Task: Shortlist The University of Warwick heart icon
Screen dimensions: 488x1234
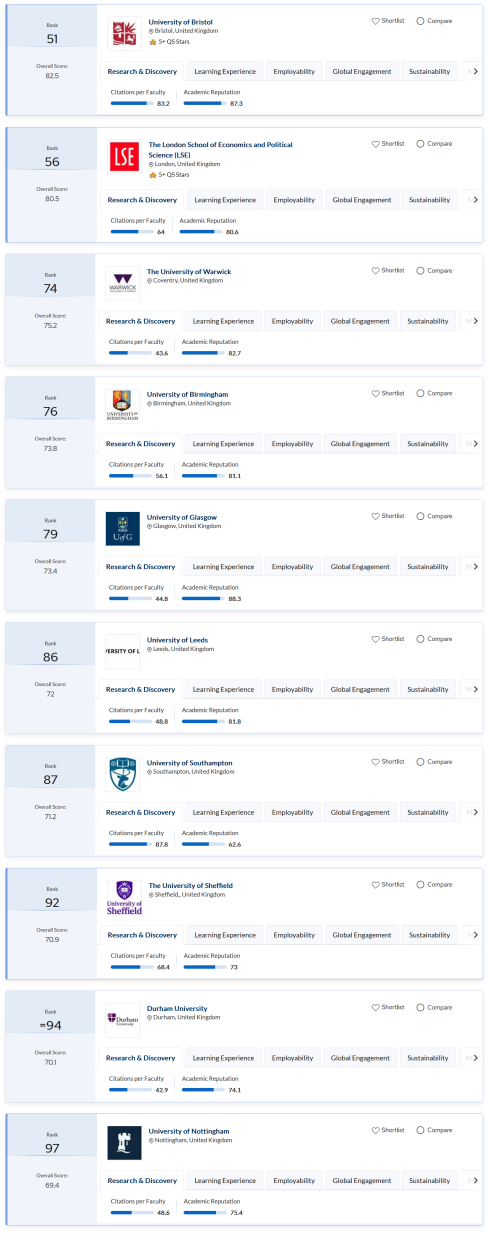Action: pyautogui.click(x=376, y=270)
